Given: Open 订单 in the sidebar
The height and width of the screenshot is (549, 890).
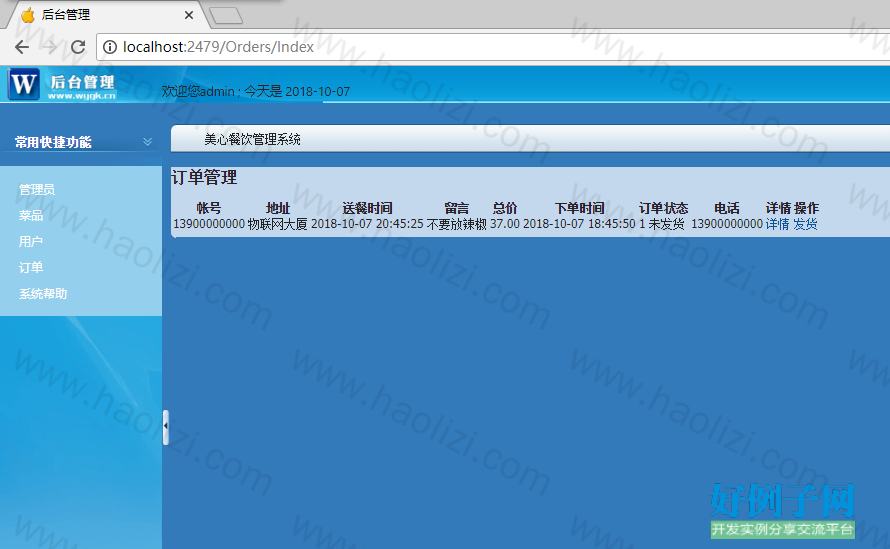Looking at the screenshot, I should click(31, 267).
